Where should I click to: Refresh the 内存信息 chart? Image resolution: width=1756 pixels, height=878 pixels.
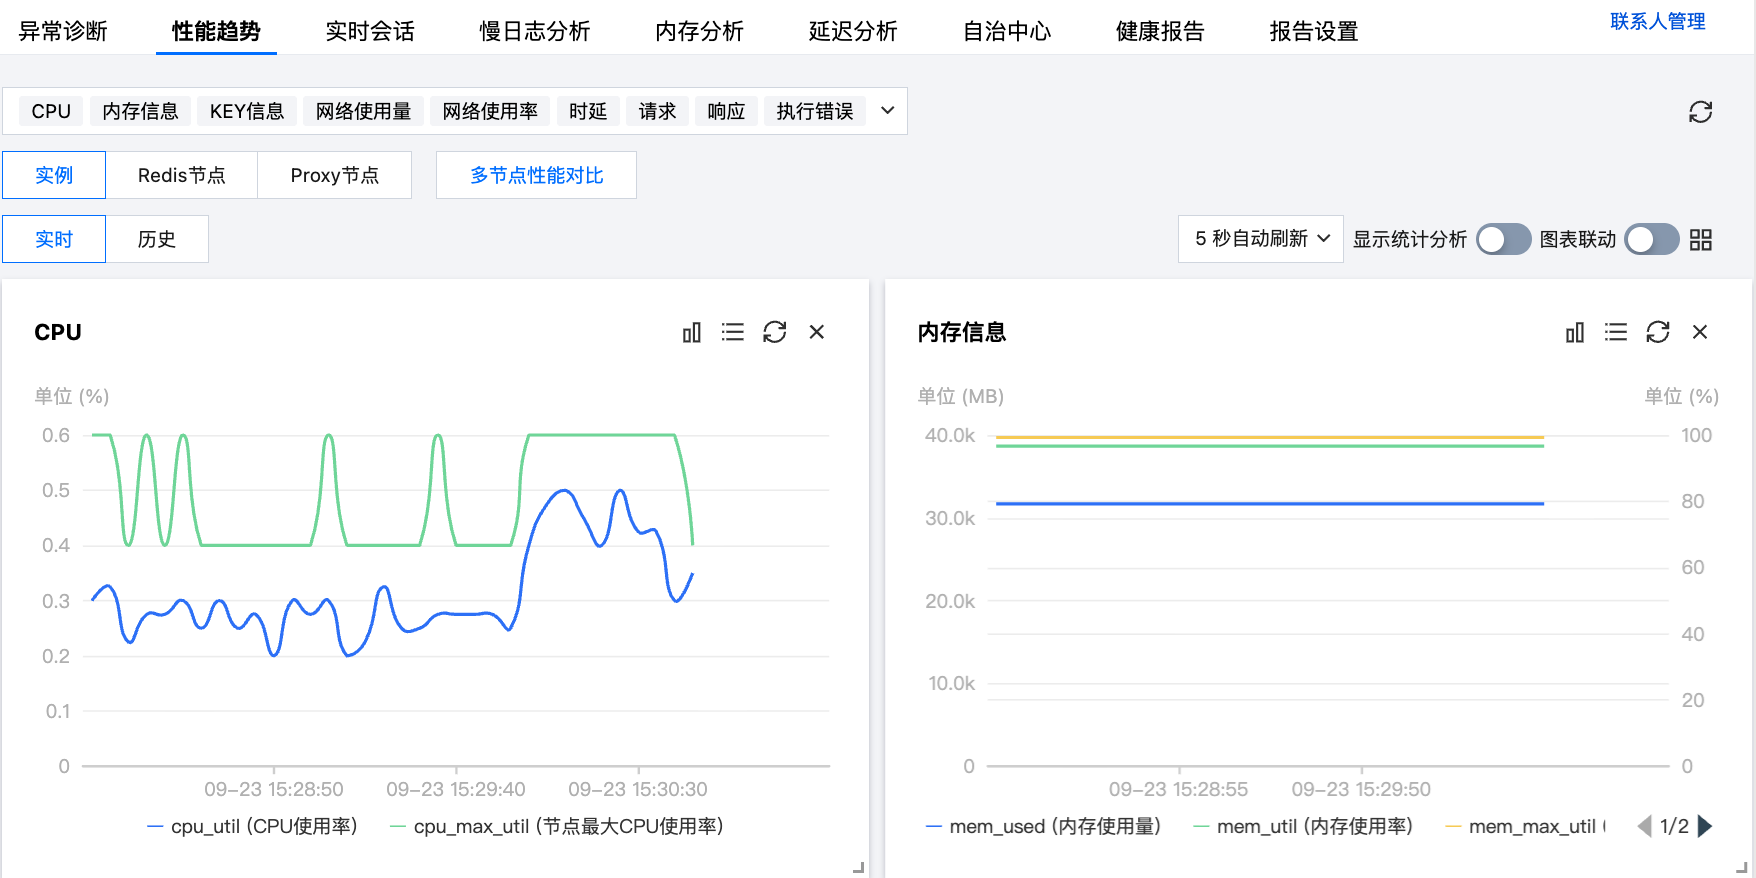coord(1658,332)
